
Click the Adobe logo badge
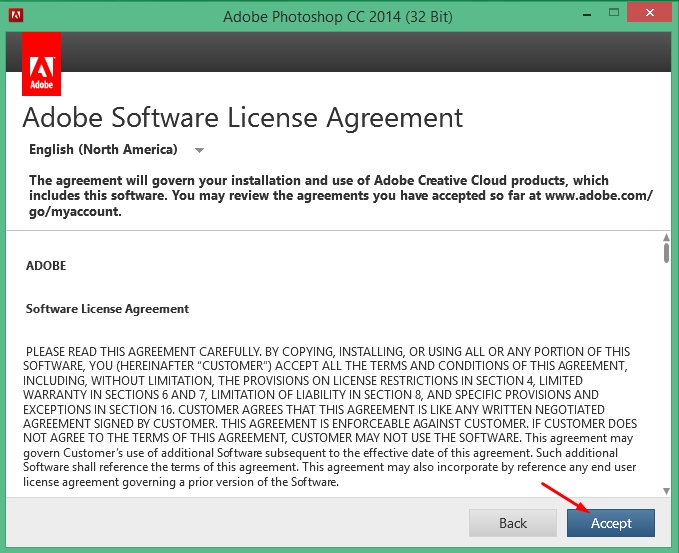[42, 64]
